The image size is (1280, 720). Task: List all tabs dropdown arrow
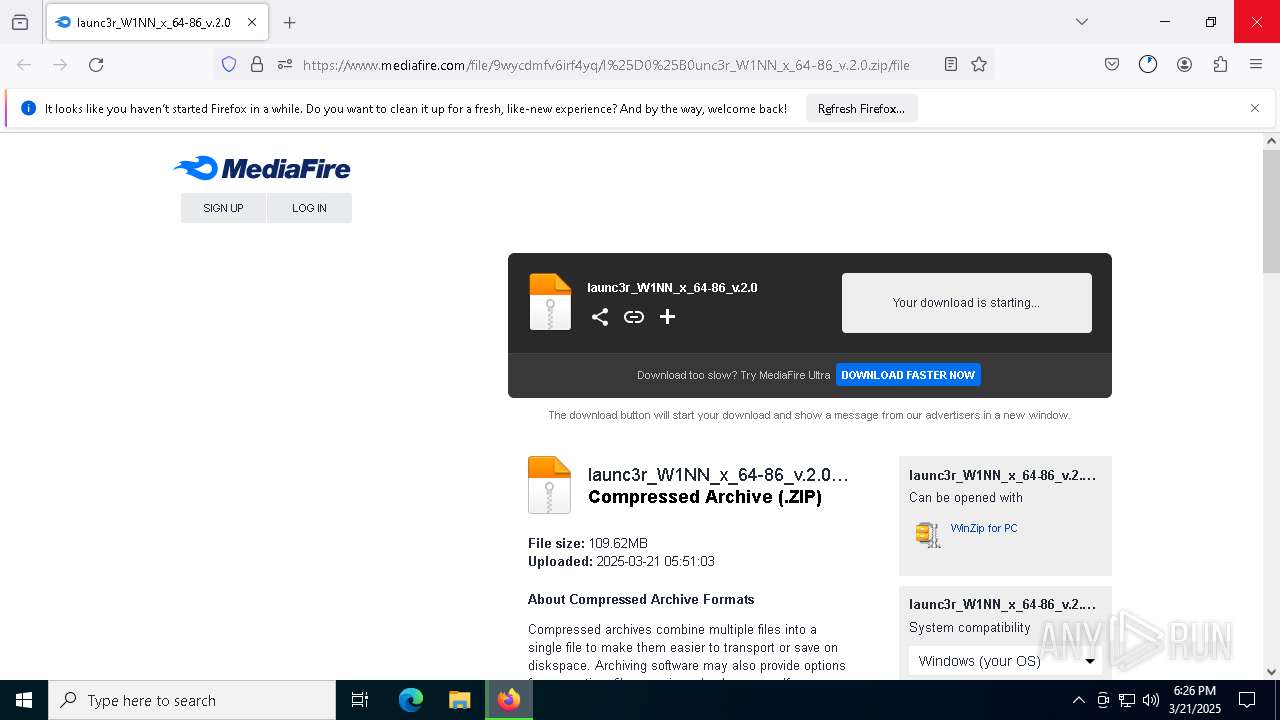pos(1082,22)
